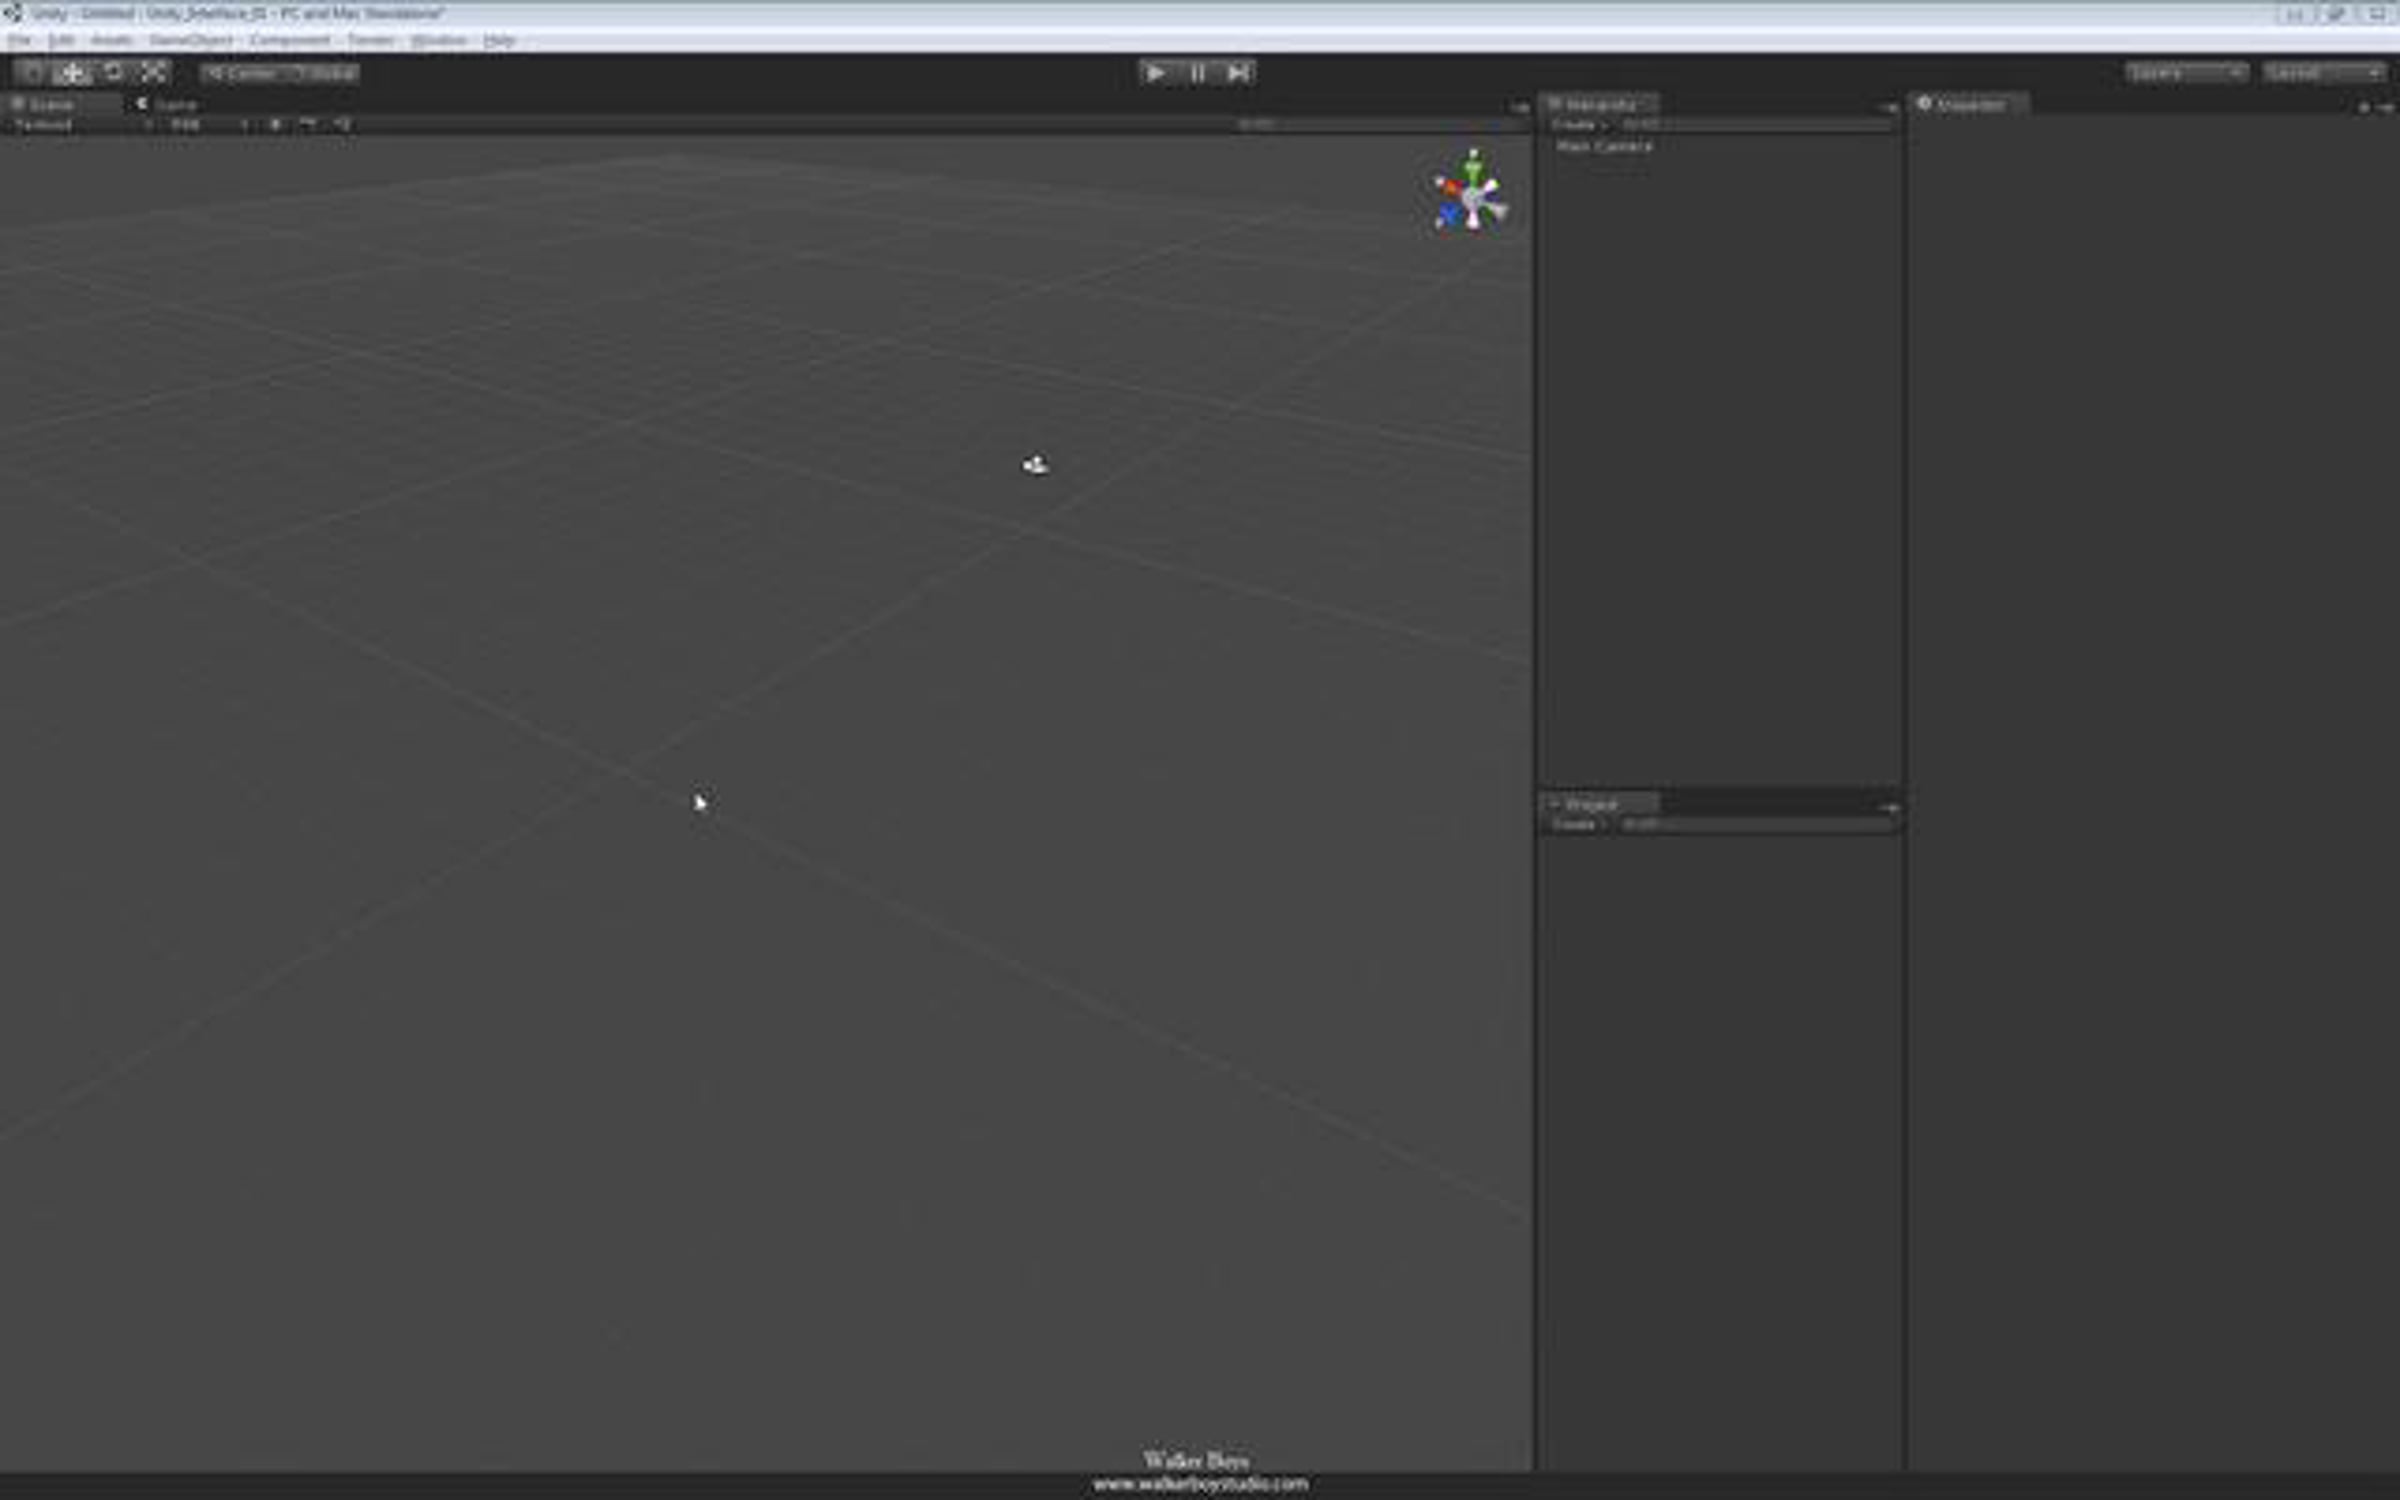Image resolution: width=2400 pixels, height=1500 pixels.
Task: Open the Project Create dropdown
Action: pyautogui.click(x=1578, y=824)
